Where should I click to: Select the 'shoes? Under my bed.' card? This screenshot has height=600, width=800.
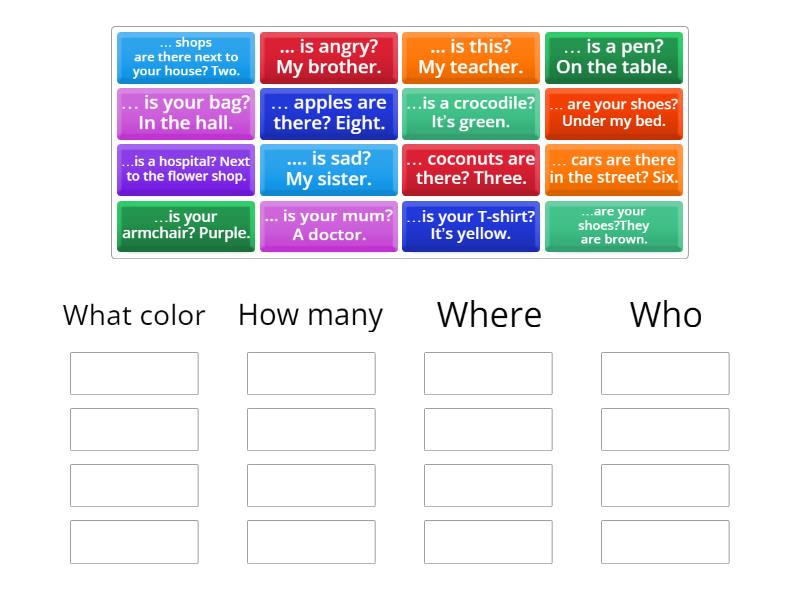pyautogui.click(x=614, y=113)
